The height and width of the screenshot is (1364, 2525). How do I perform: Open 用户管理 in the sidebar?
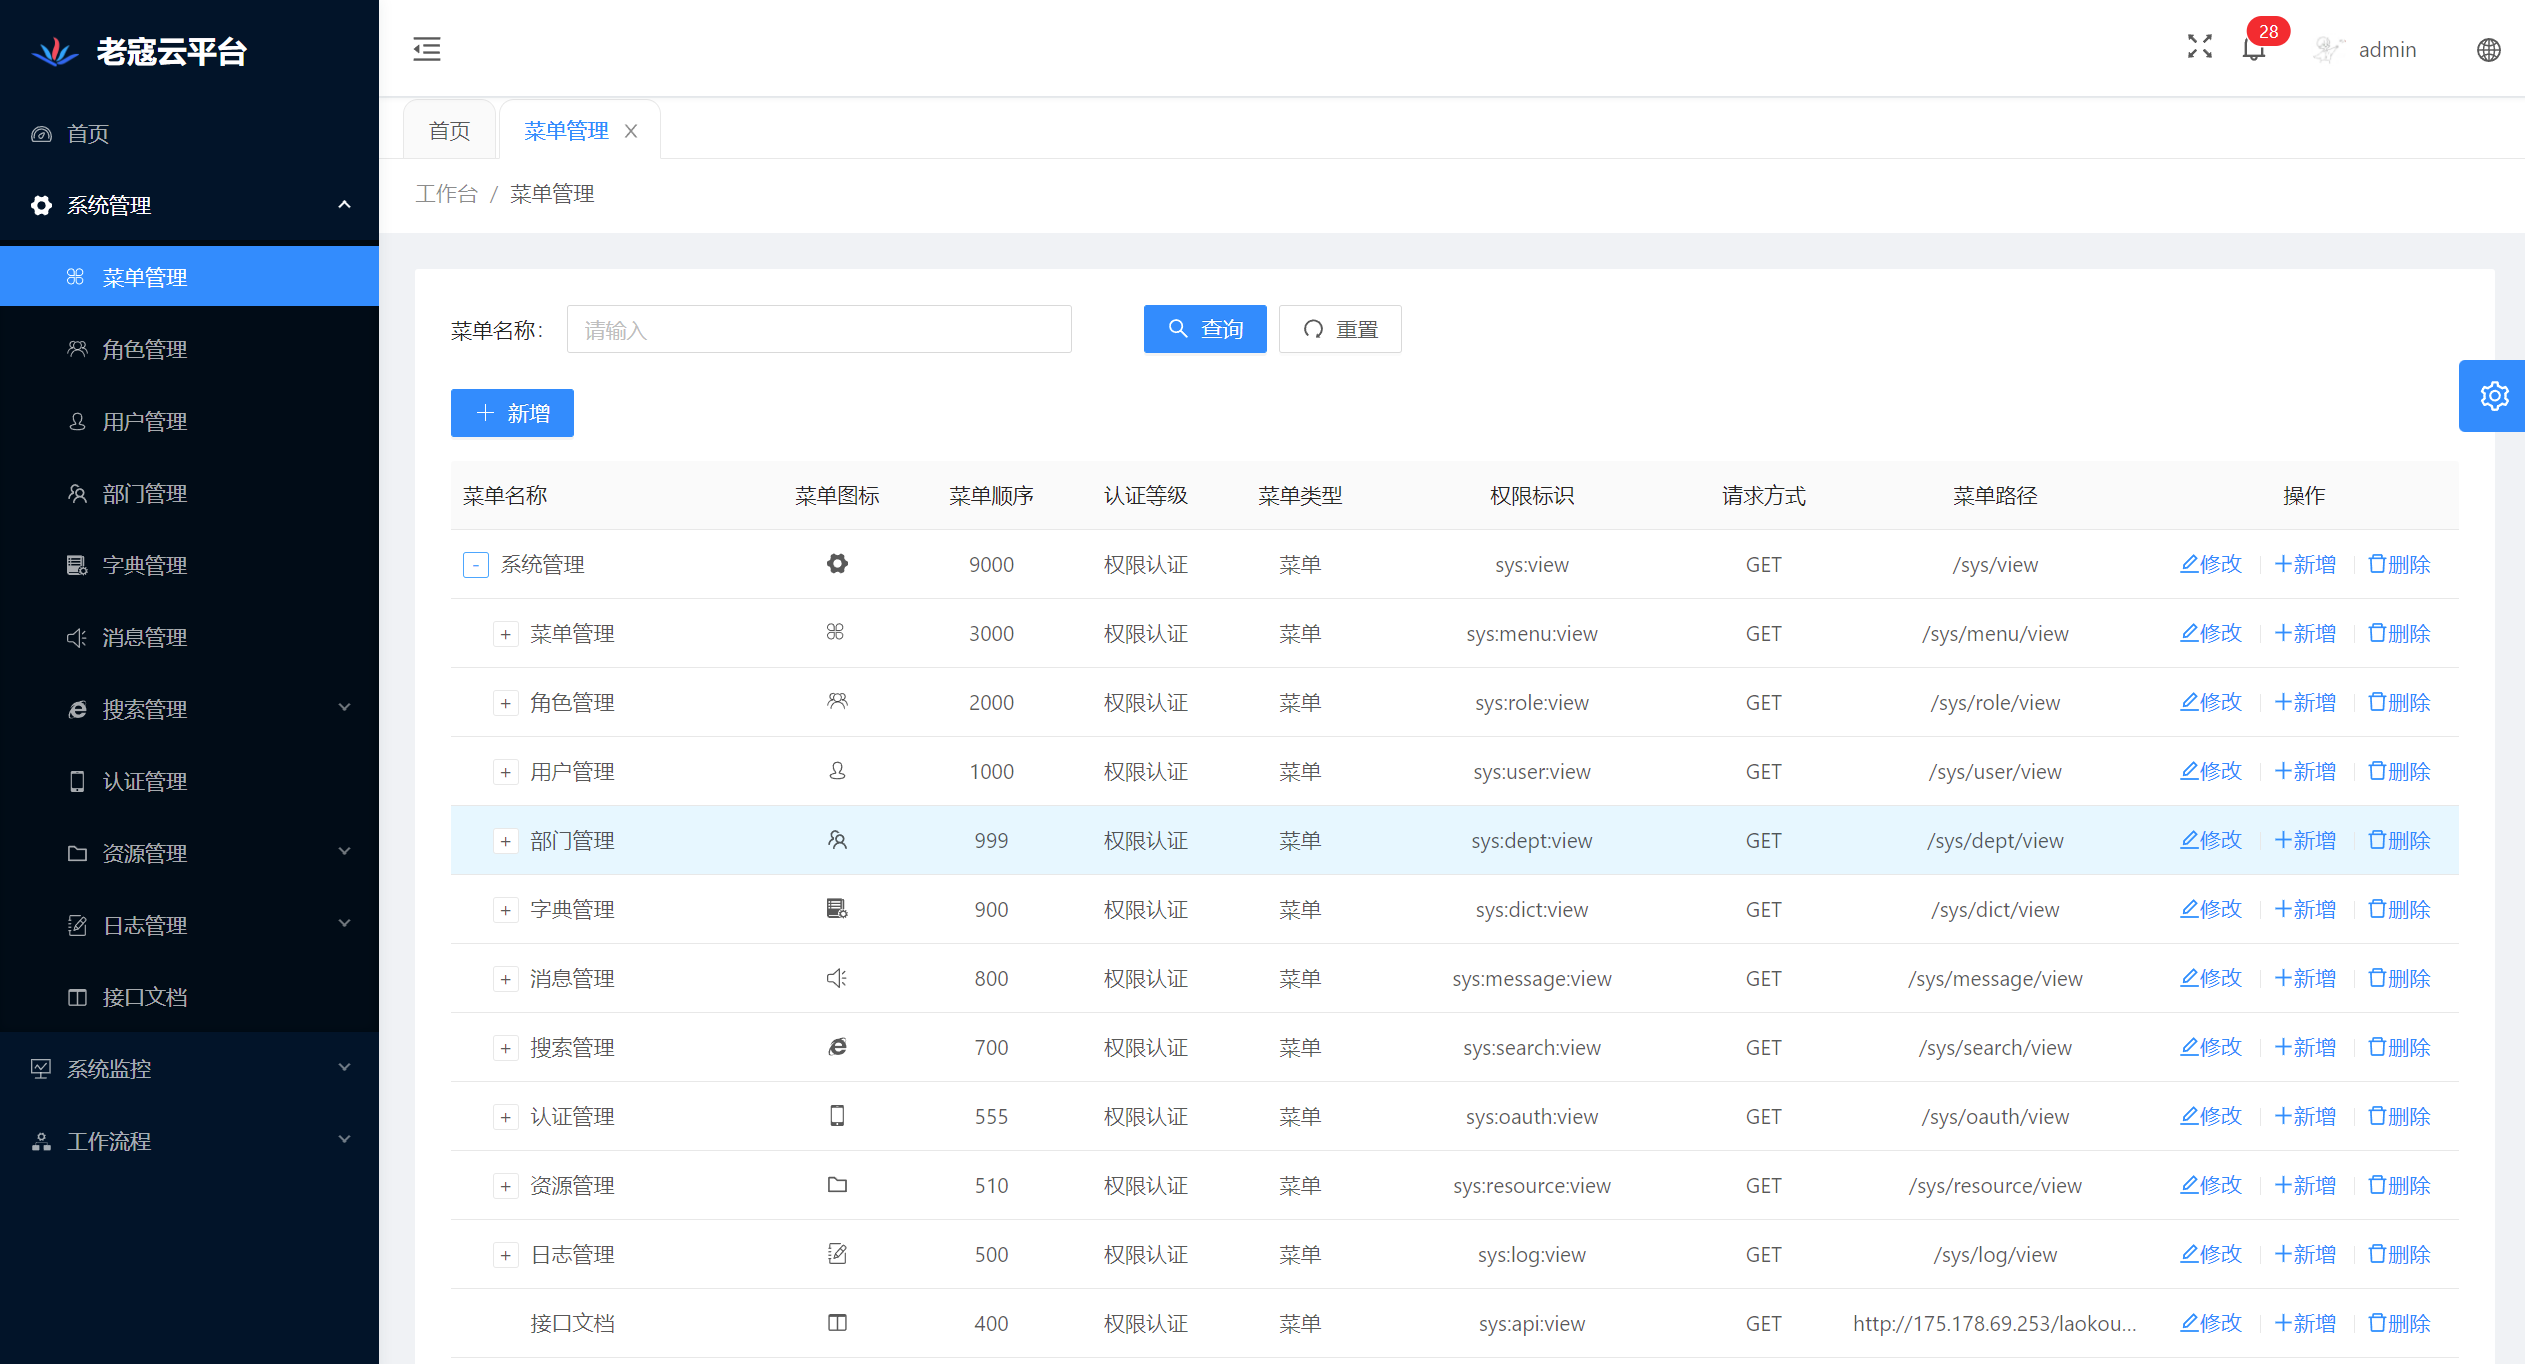pos(145,421)
